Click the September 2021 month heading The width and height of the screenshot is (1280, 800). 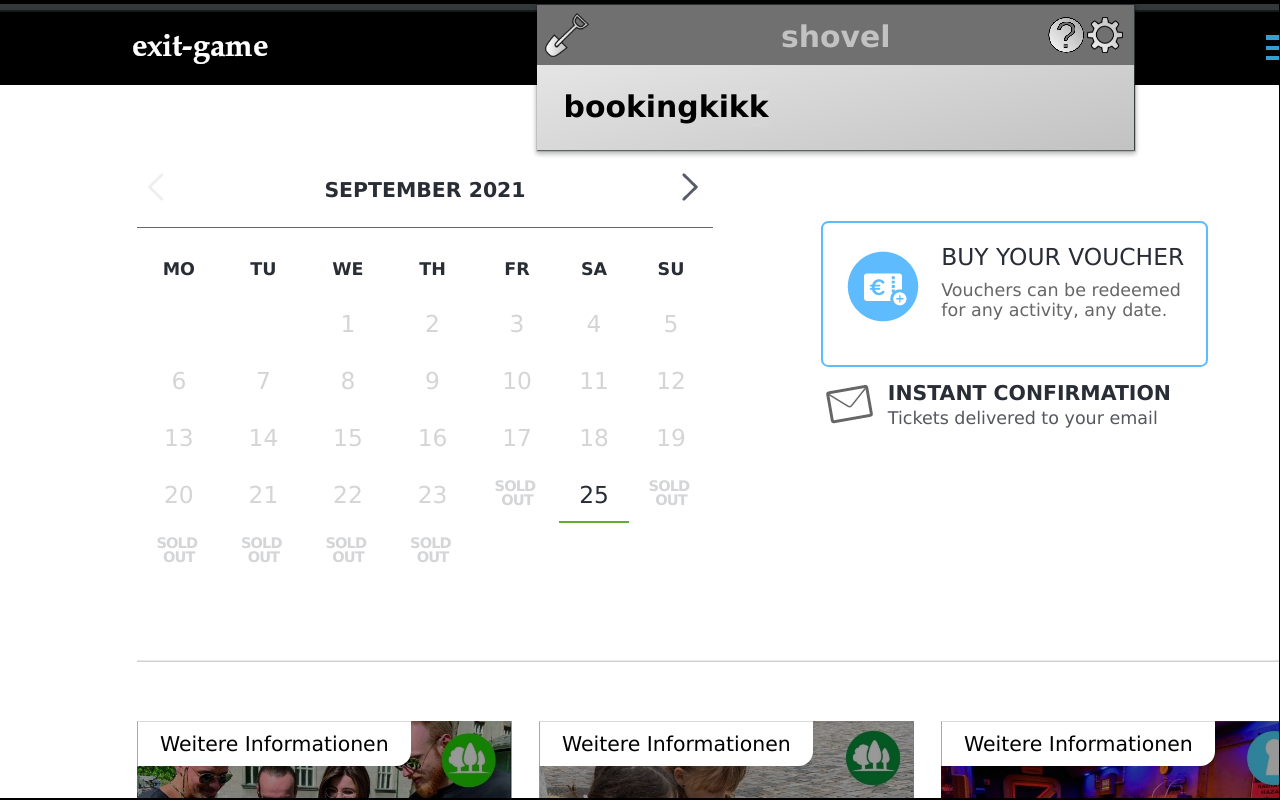point(425,189)
